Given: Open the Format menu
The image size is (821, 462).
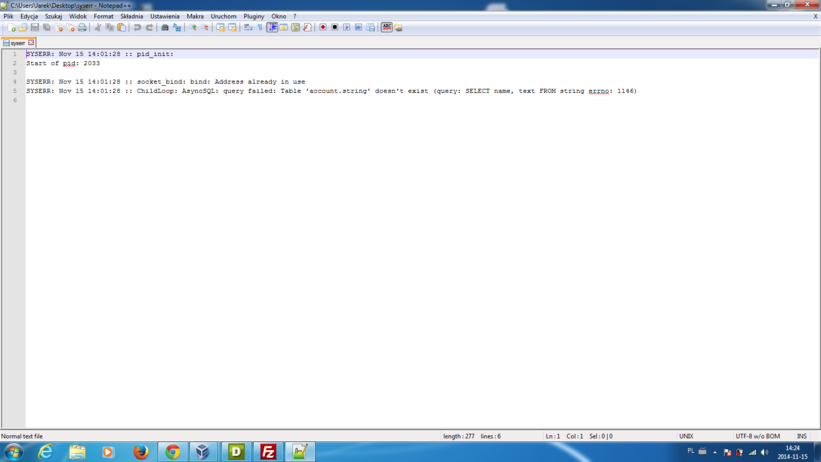Looking at the screenshot, I should point(103,16).
